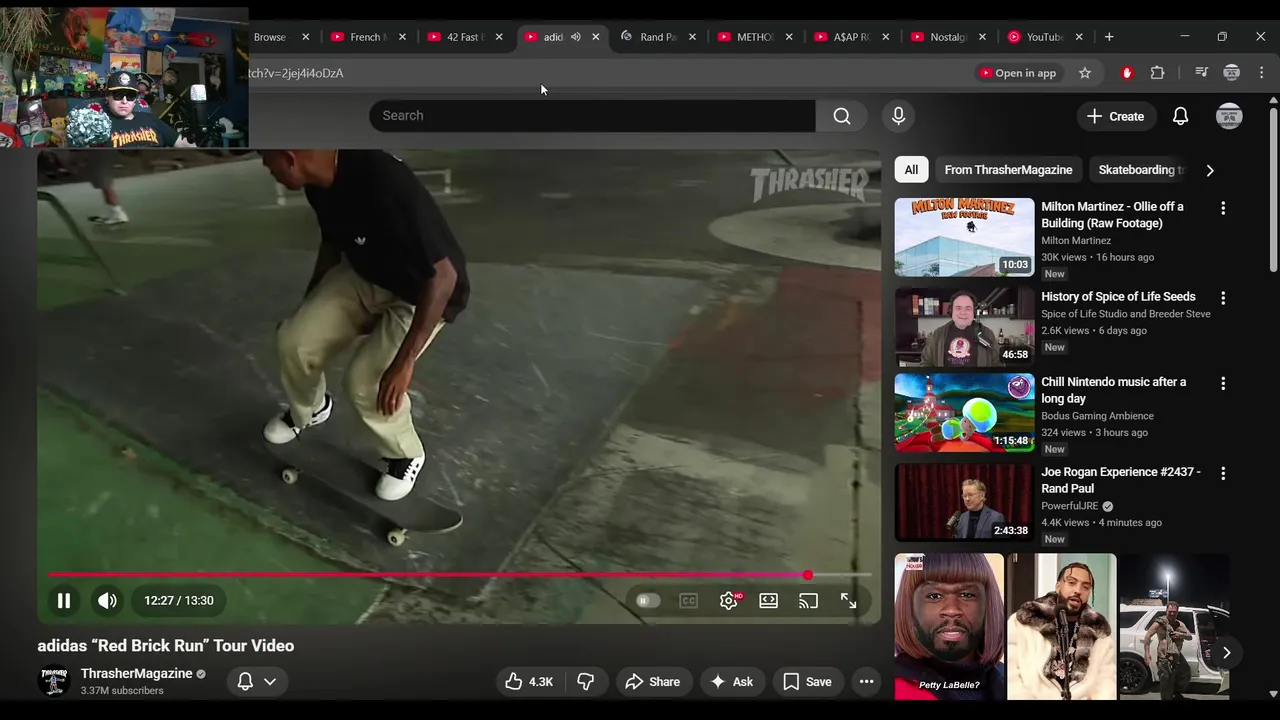This screenshot has height=720, width=1280.
Task: Select the From ThrasherMagazine chip
Action: pos(1008,170)
